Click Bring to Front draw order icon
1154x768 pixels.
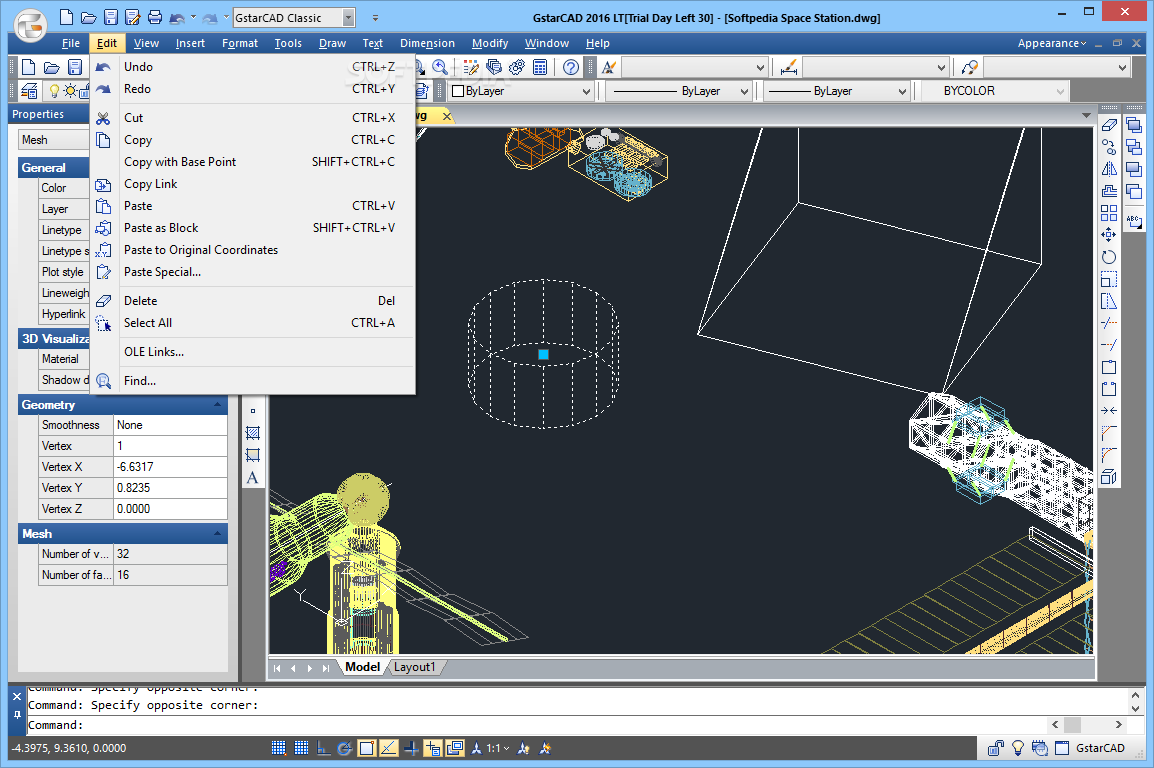[1134, 125]
